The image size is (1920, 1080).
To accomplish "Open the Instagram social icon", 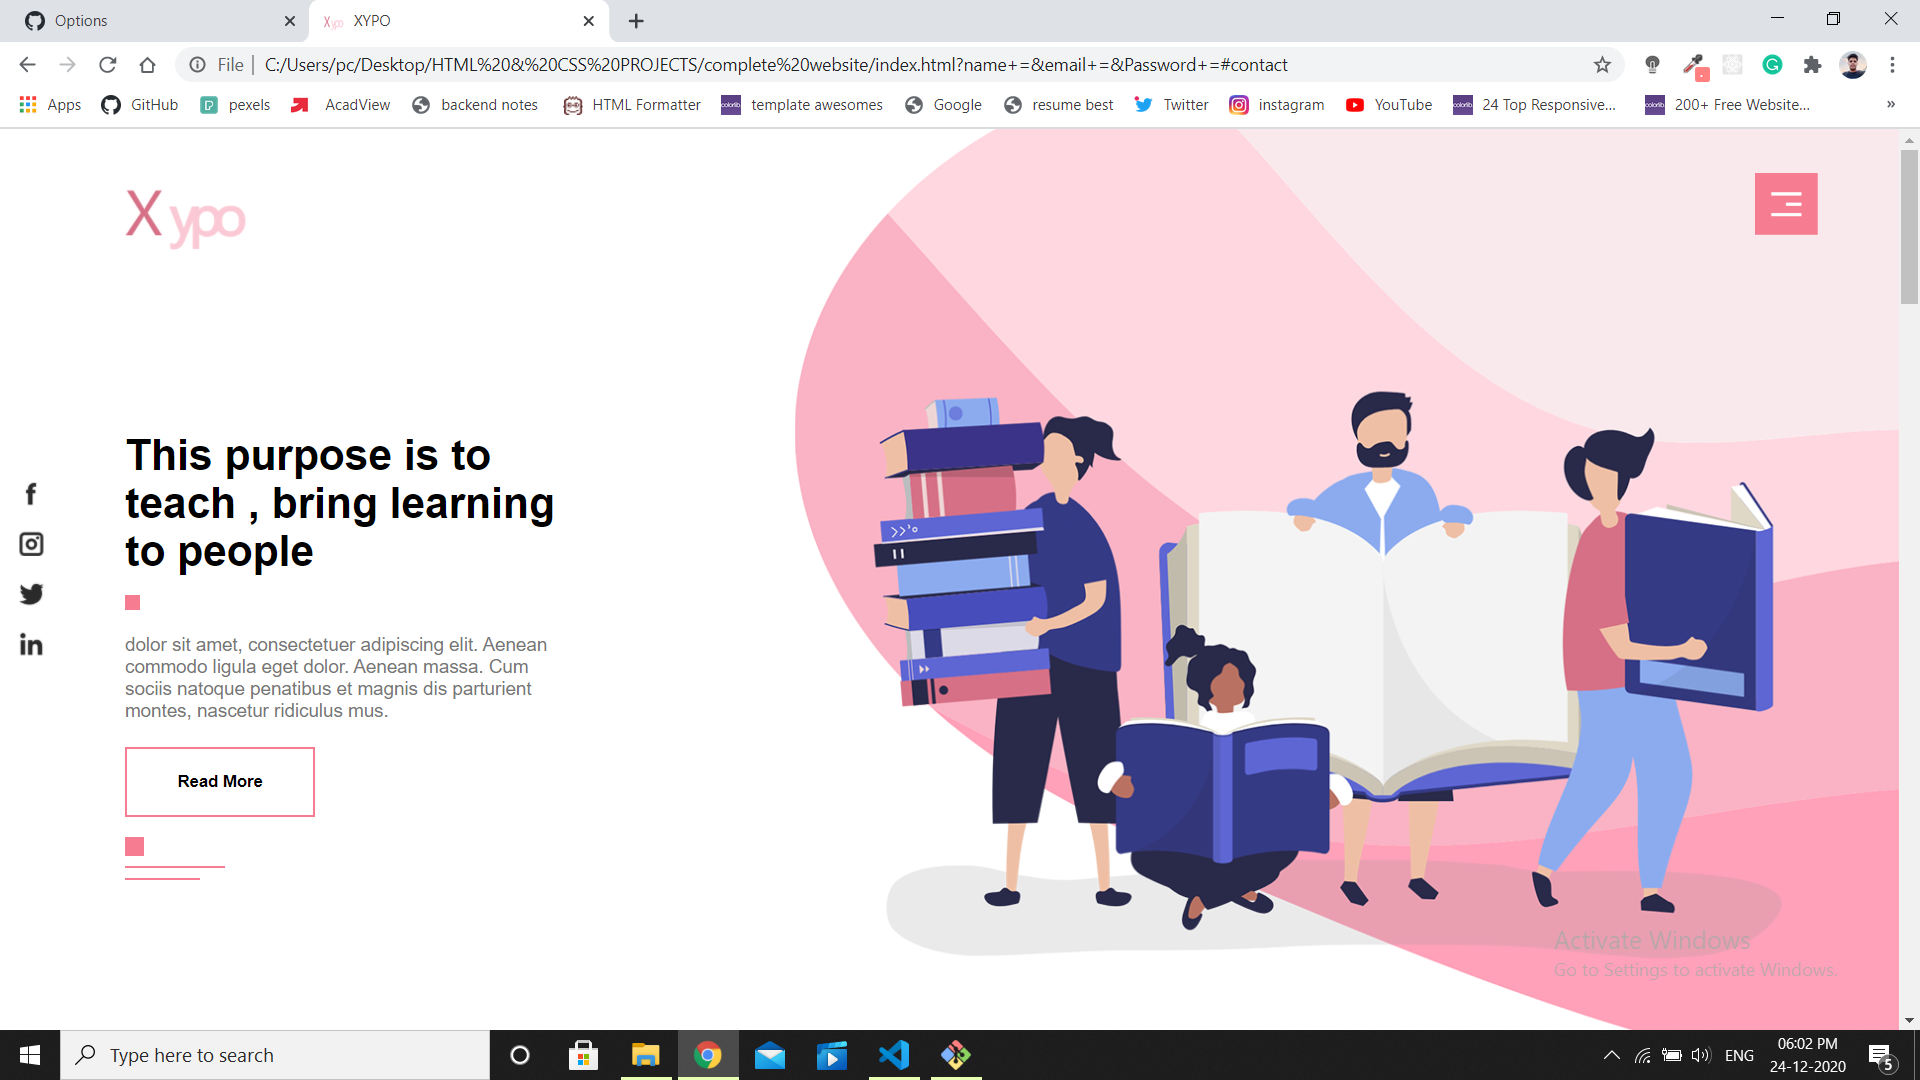I will pyautogui.click(x=31, y=544).
